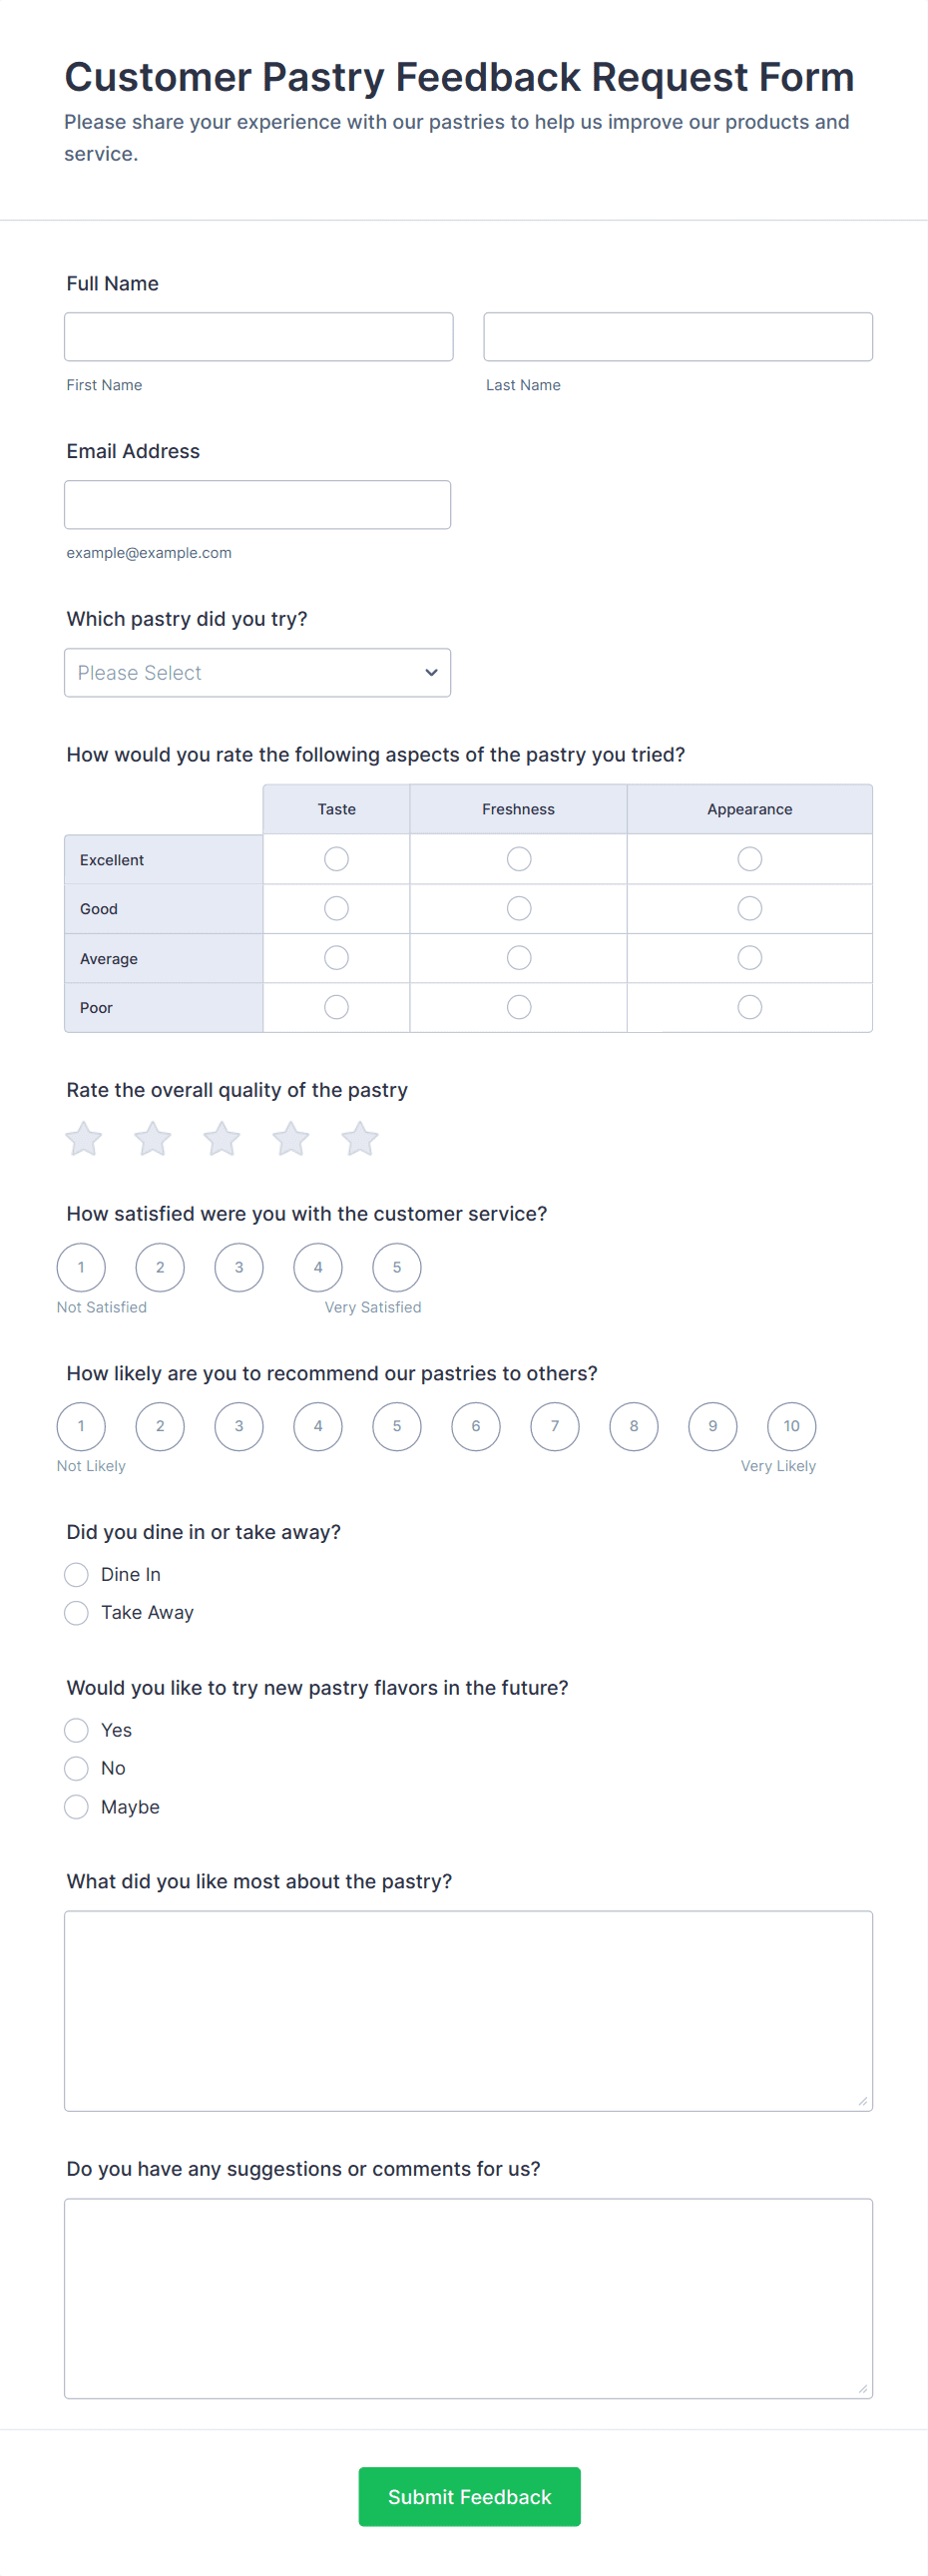Focus the First Name field
Screen dimensions: 928x2576
[259, 337]
